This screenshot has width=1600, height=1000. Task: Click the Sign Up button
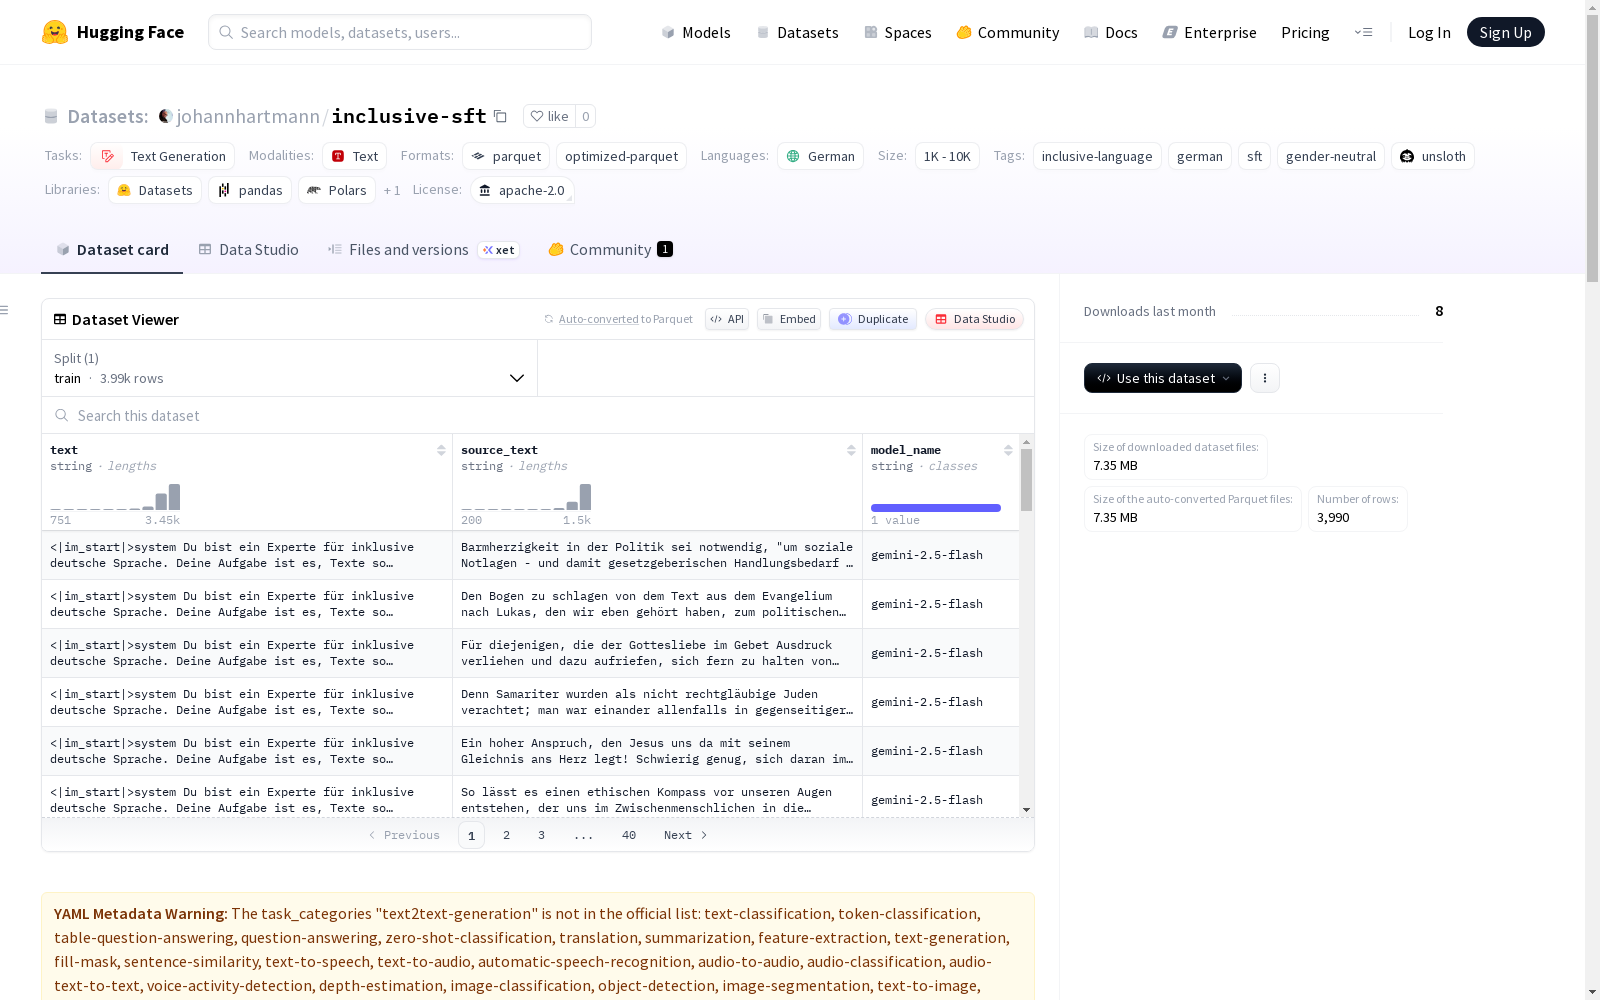[x=1505, y=32]
